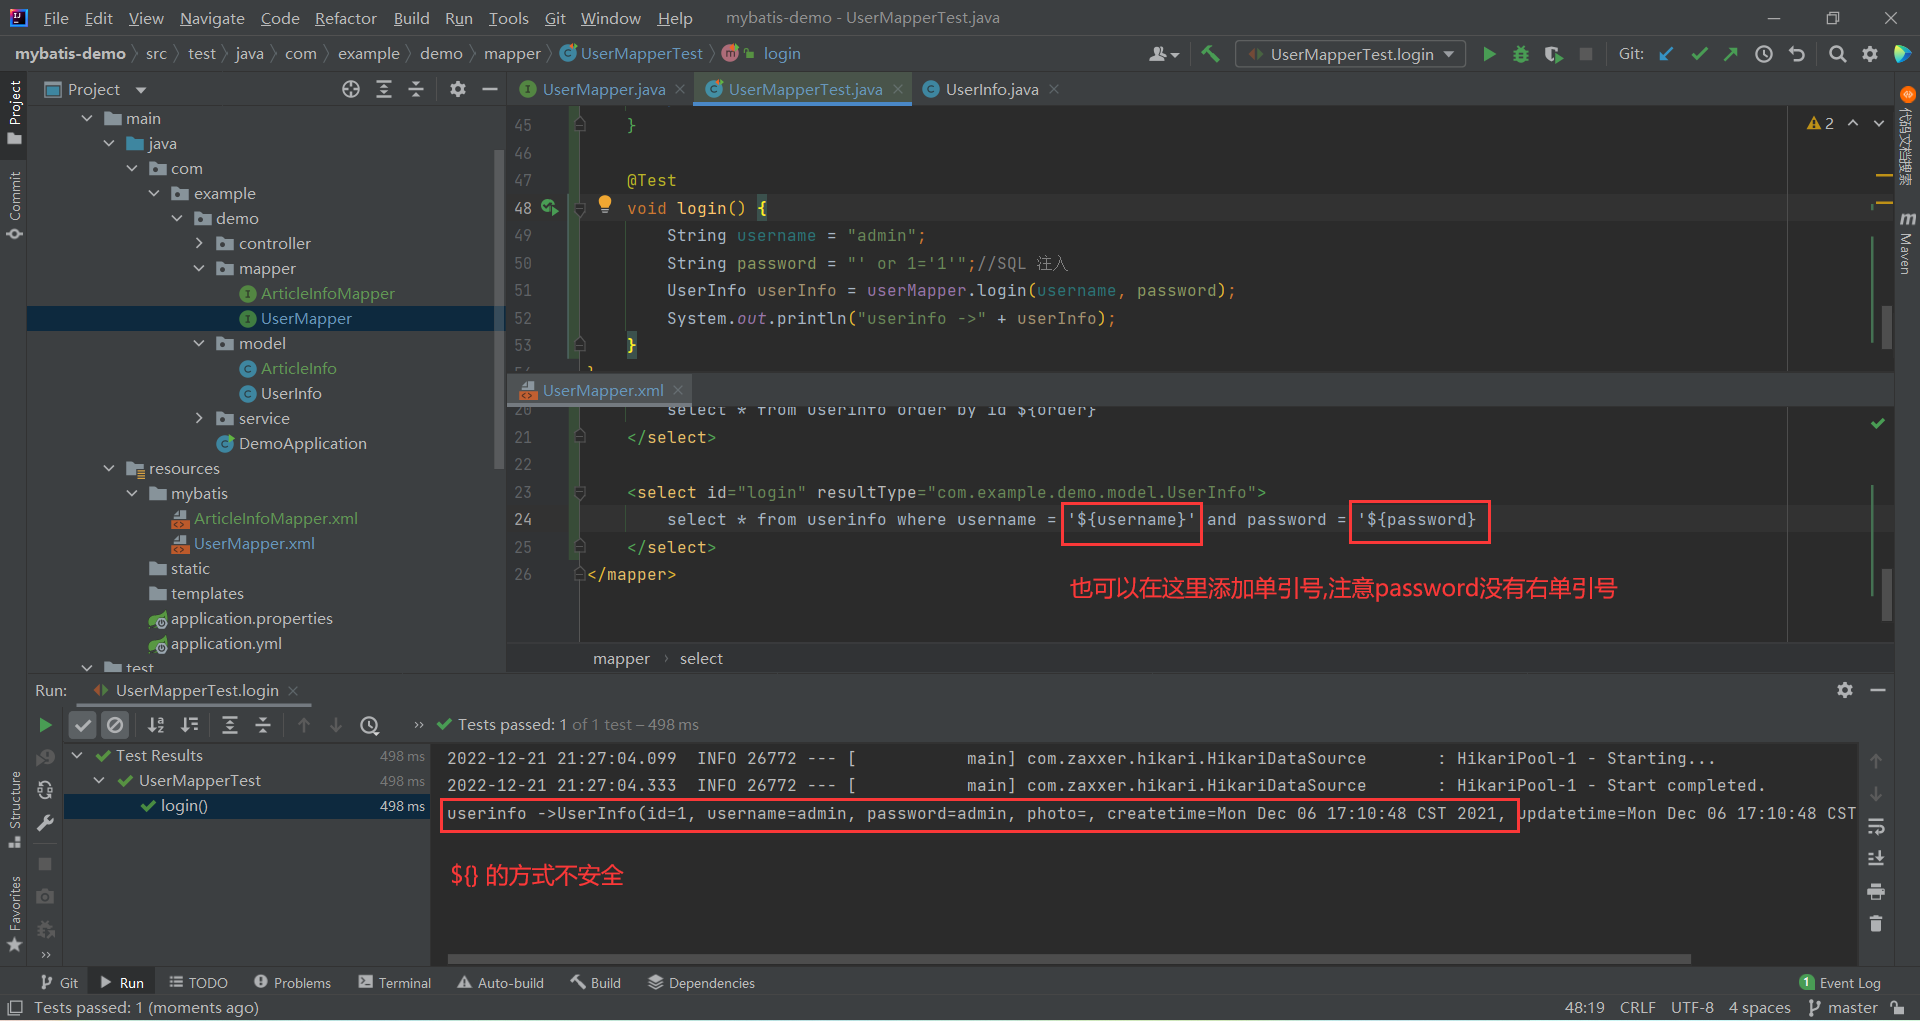The image size is (1920, 1021).
Task: Click Git commit checkmark icon
Action: (x=1699, y=54)
